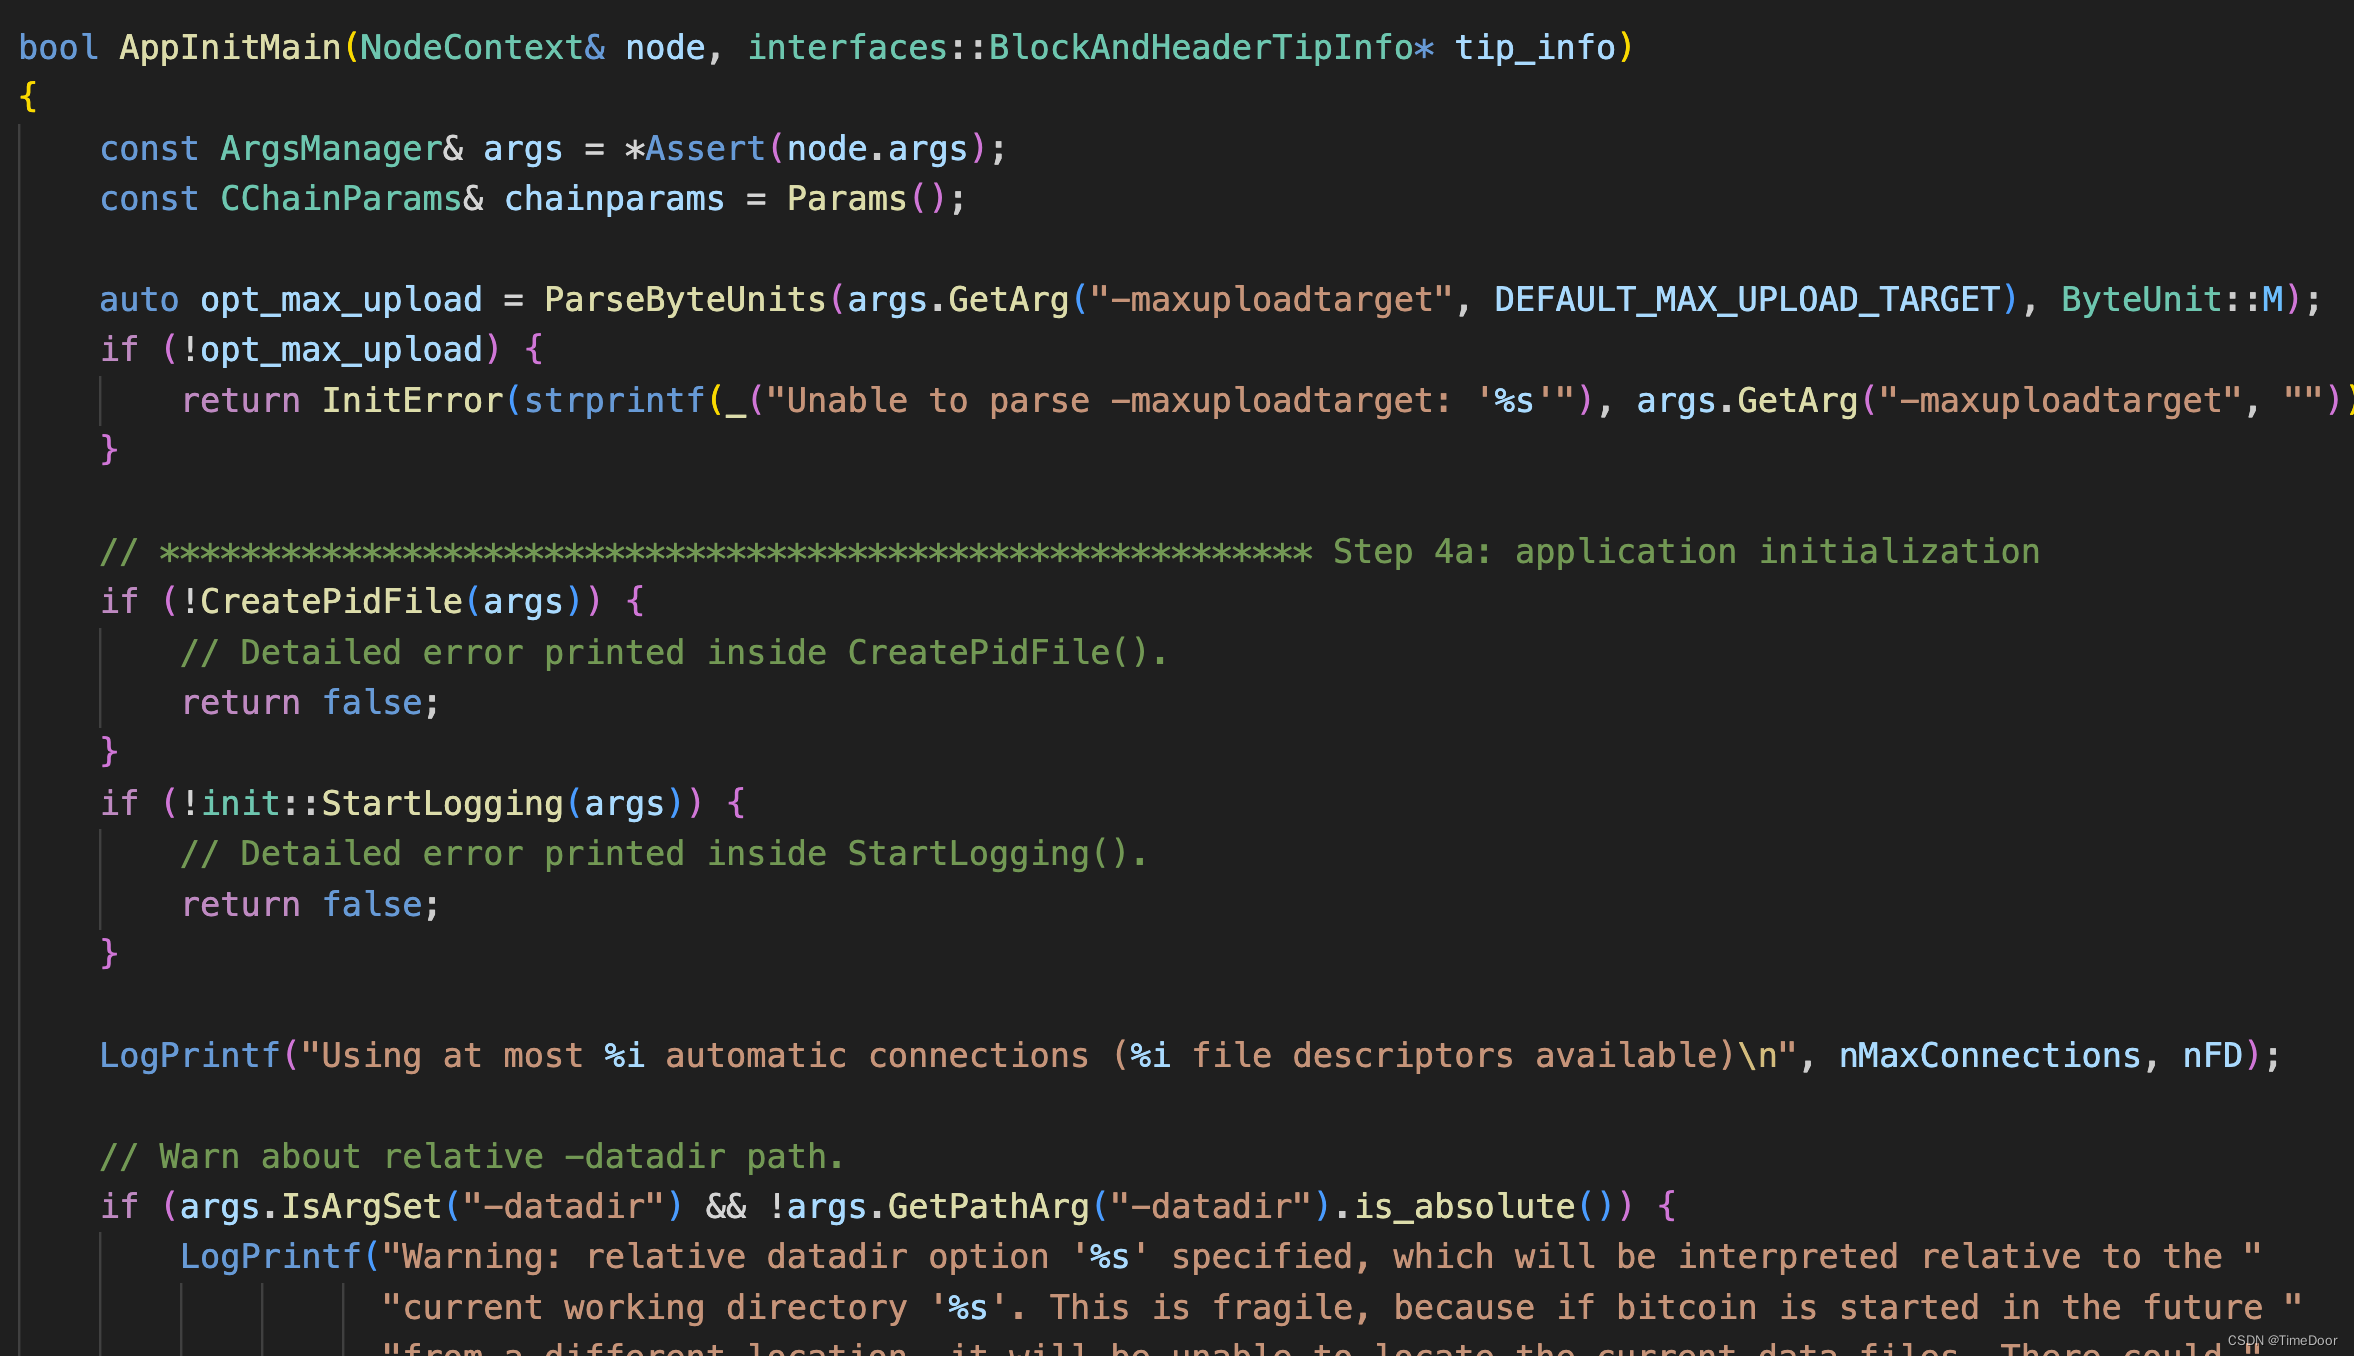This screenshot has width=2354, height=1356.
Task: Click the InitError function call
Action: point(412,400)
